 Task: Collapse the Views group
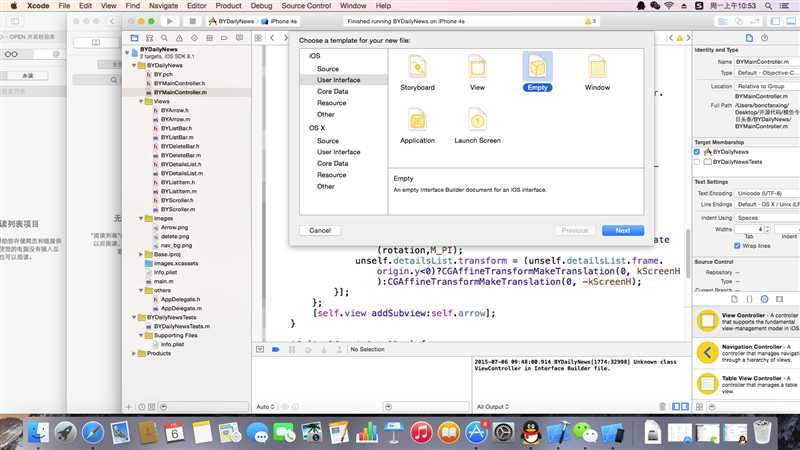tap(141, 102)
